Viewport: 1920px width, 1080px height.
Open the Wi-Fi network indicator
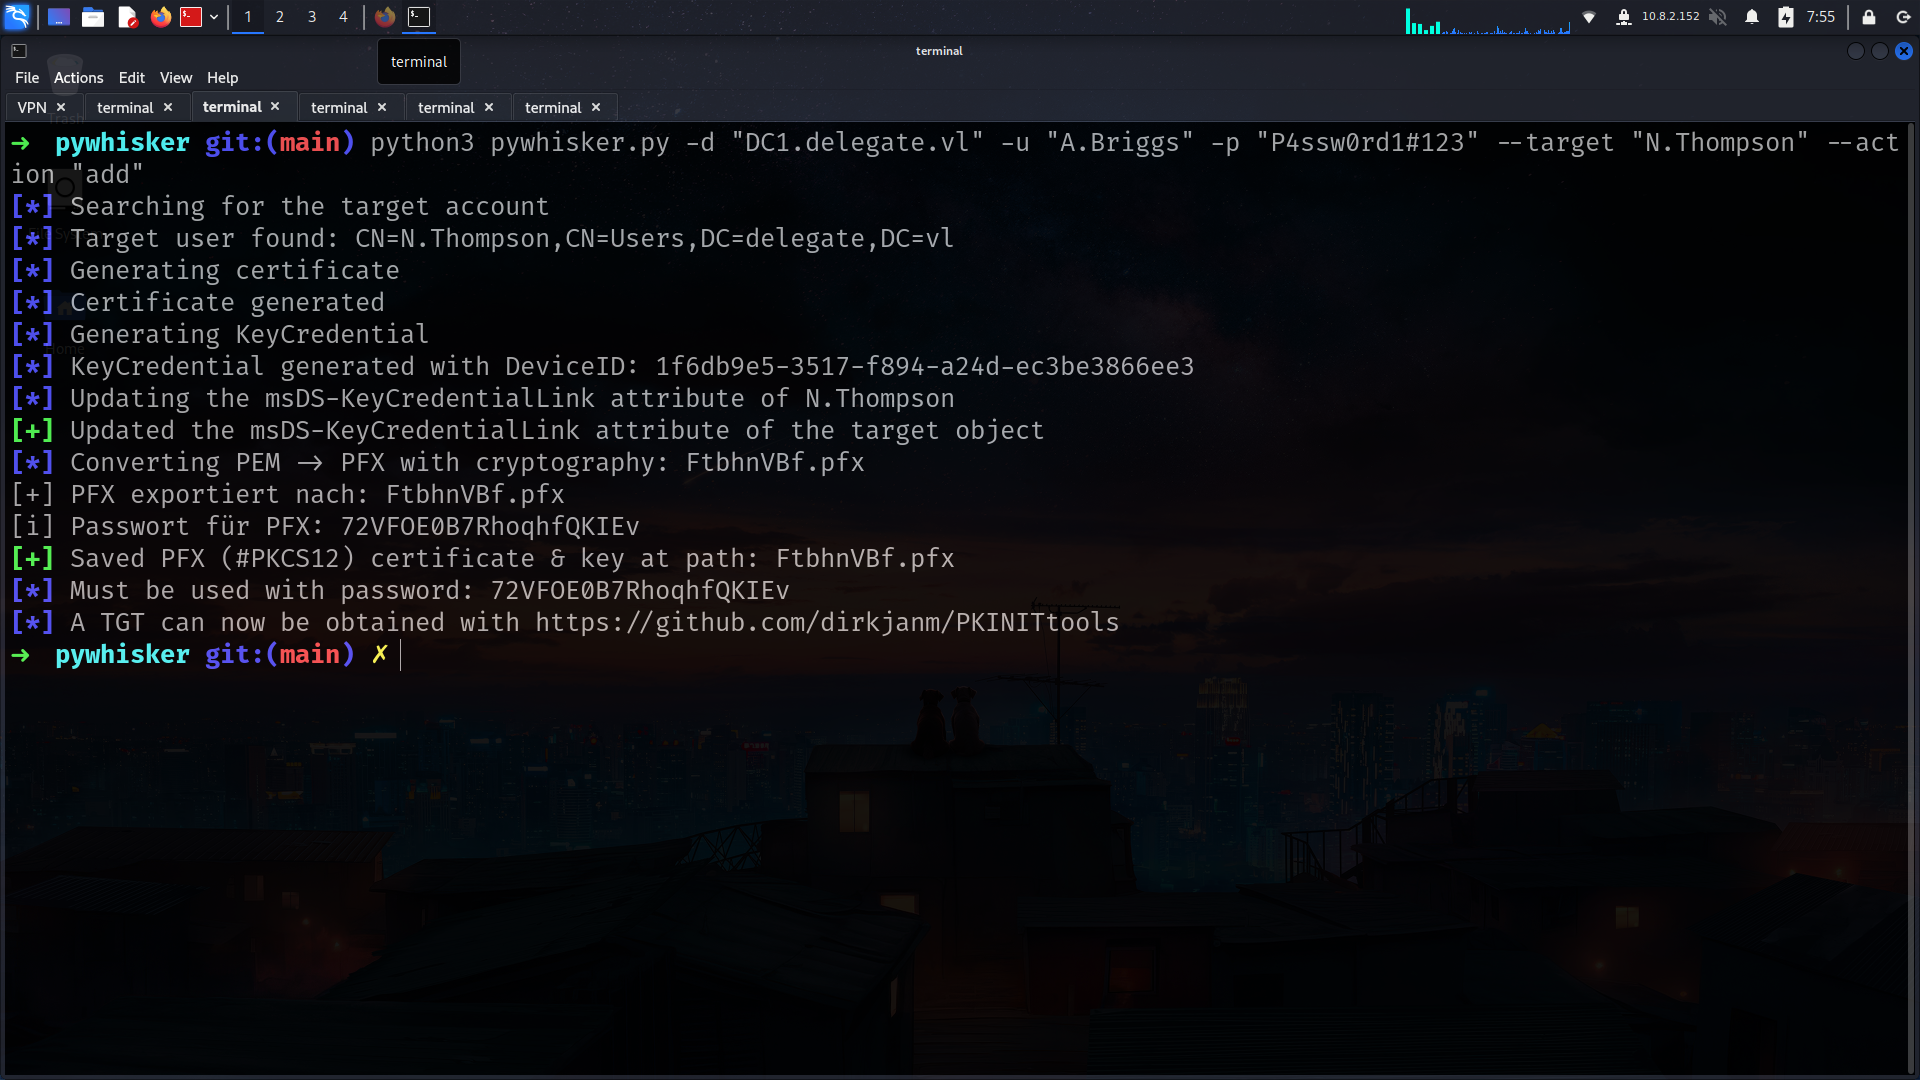pyautogui.click(x=1589, y=17)
